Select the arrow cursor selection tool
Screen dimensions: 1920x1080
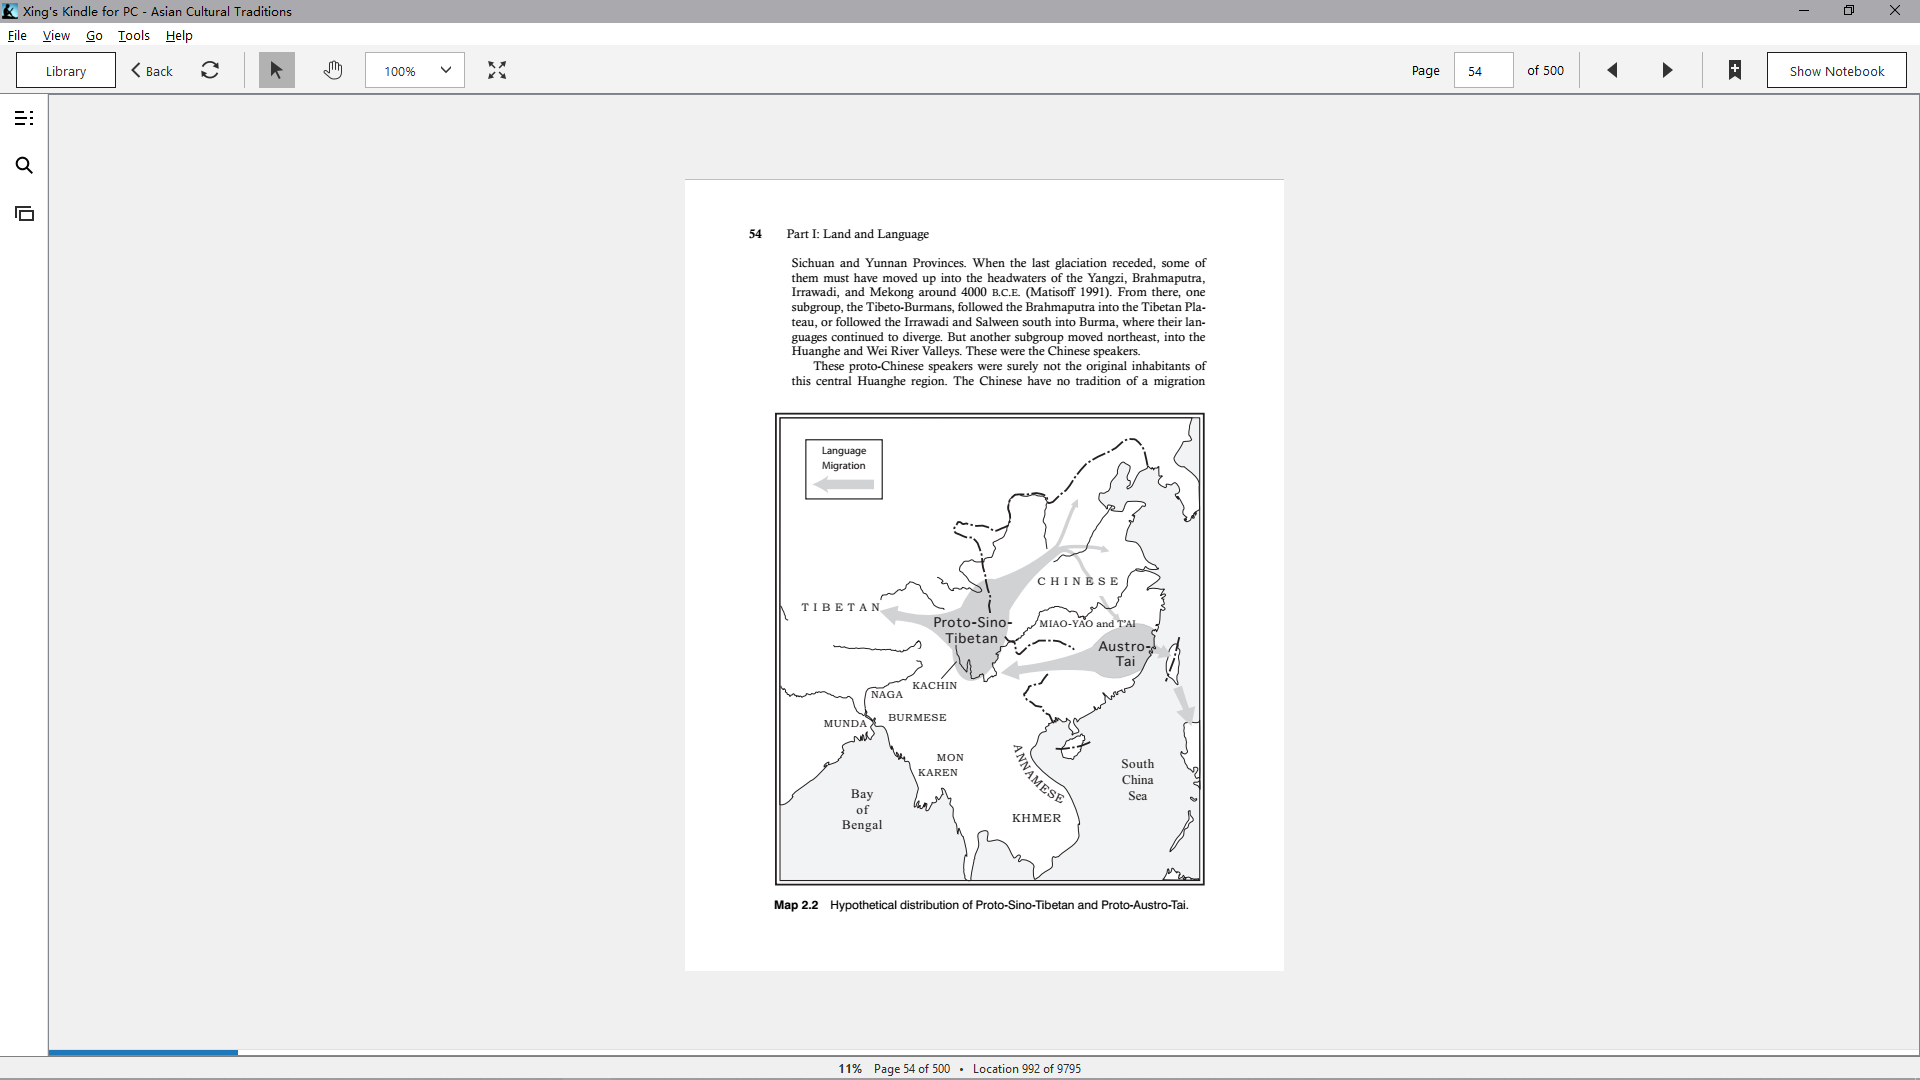point(277,70)
